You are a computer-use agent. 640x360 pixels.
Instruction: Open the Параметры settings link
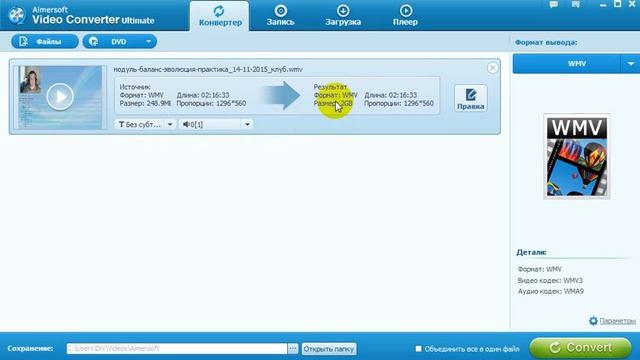point(618,321)
